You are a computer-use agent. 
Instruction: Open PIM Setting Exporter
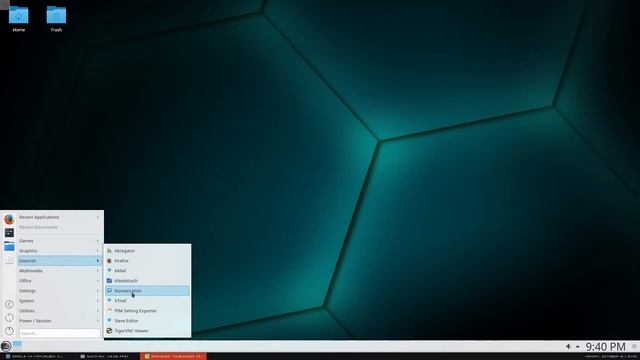point(148,311)
